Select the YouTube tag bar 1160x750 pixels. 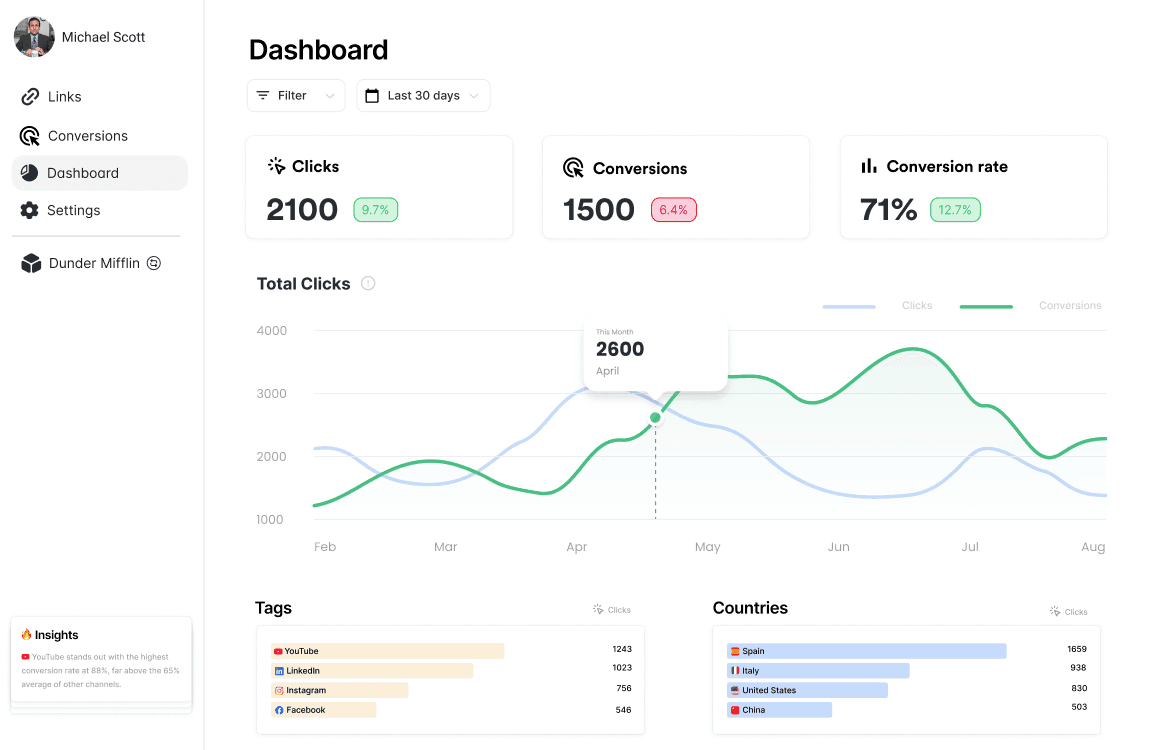tap(388, 651)
